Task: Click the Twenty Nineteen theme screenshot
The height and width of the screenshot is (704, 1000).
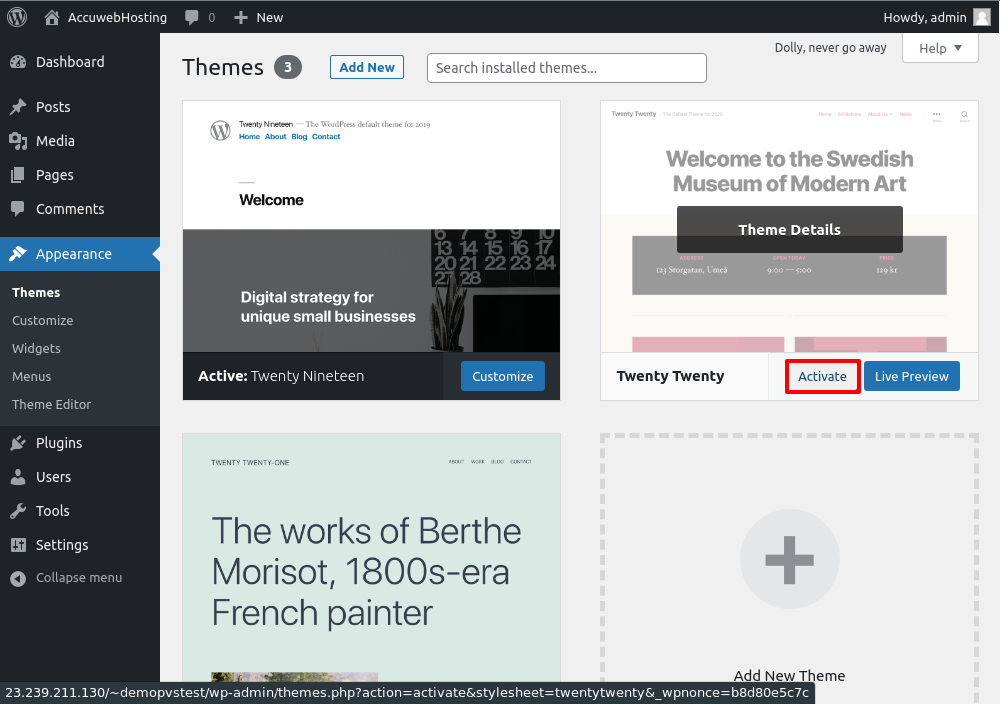Action: [x=371, y=226]
